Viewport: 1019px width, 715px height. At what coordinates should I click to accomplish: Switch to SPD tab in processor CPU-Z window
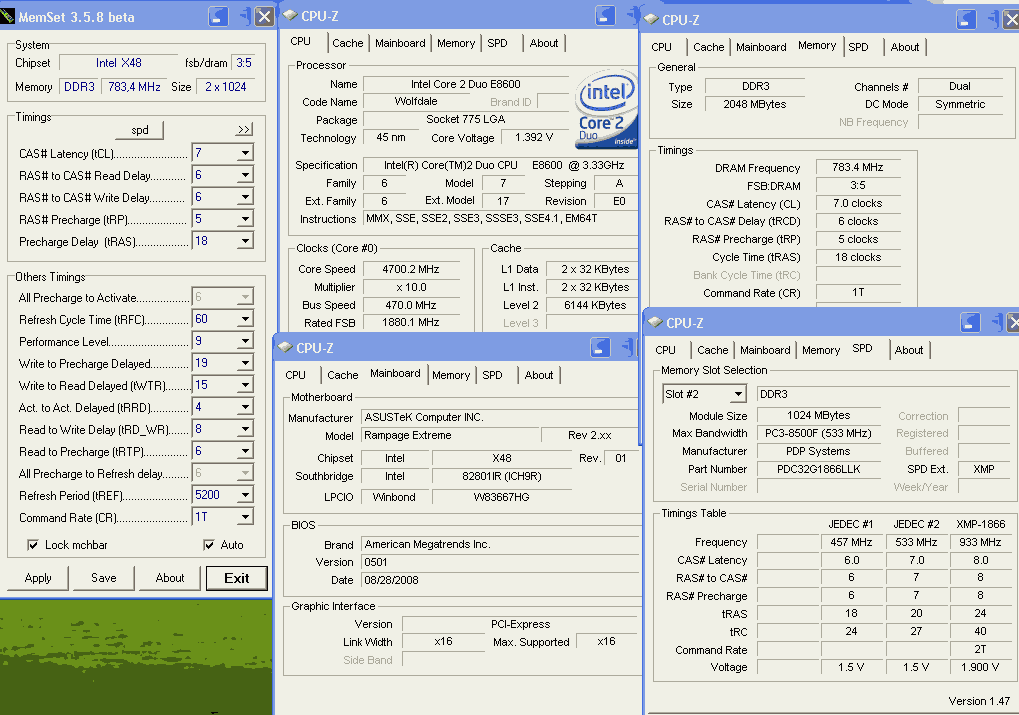tap(498, 43)
